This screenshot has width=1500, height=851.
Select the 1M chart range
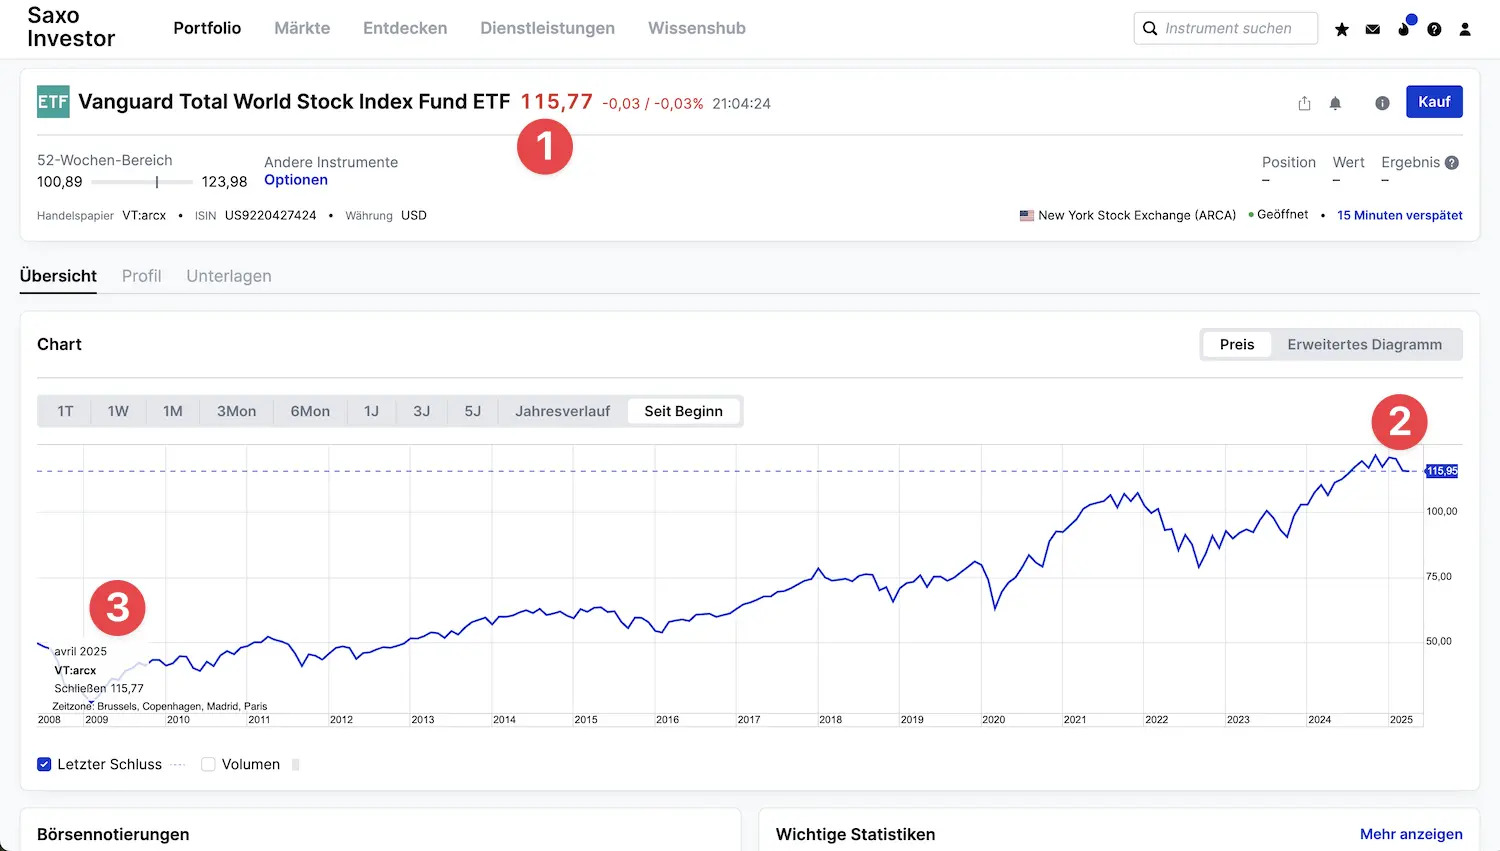click(x=173, y=411)
